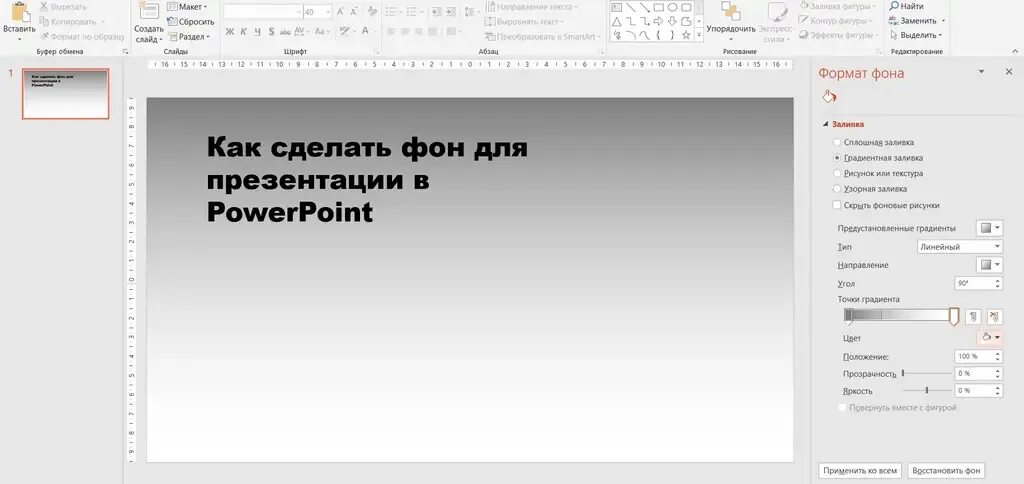Select the right arrow shape in gallery
The width and height of the screenshot is (1024, 484).
pyautogui.click(x=659, y=22)
